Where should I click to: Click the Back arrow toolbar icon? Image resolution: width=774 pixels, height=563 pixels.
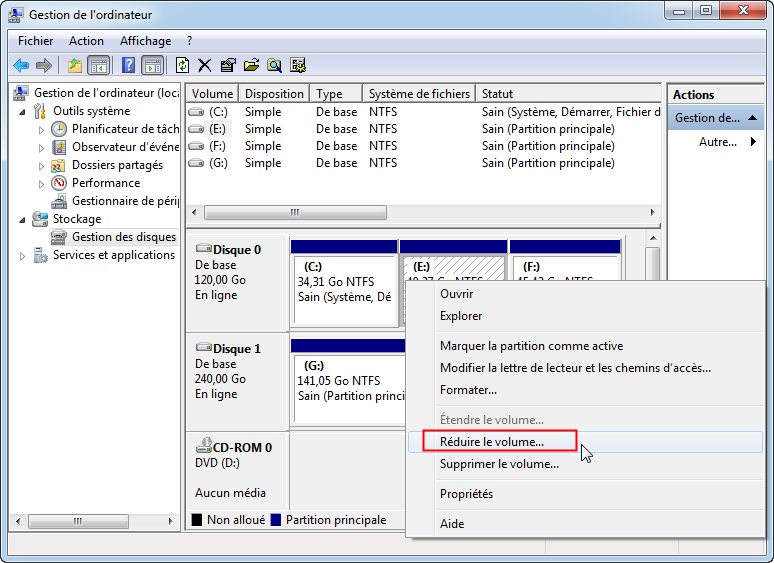pyautogui.click(x=21, y=65)
